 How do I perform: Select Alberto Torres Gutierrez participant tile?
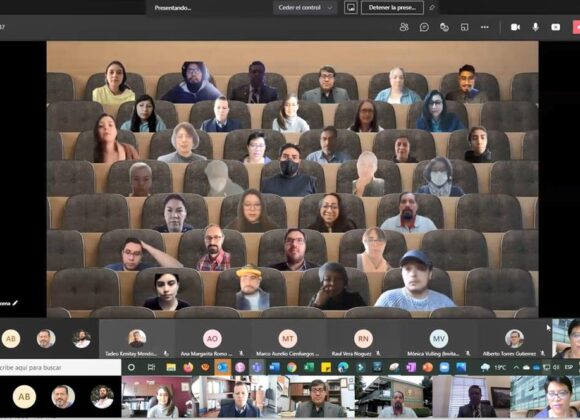[514, 339]
